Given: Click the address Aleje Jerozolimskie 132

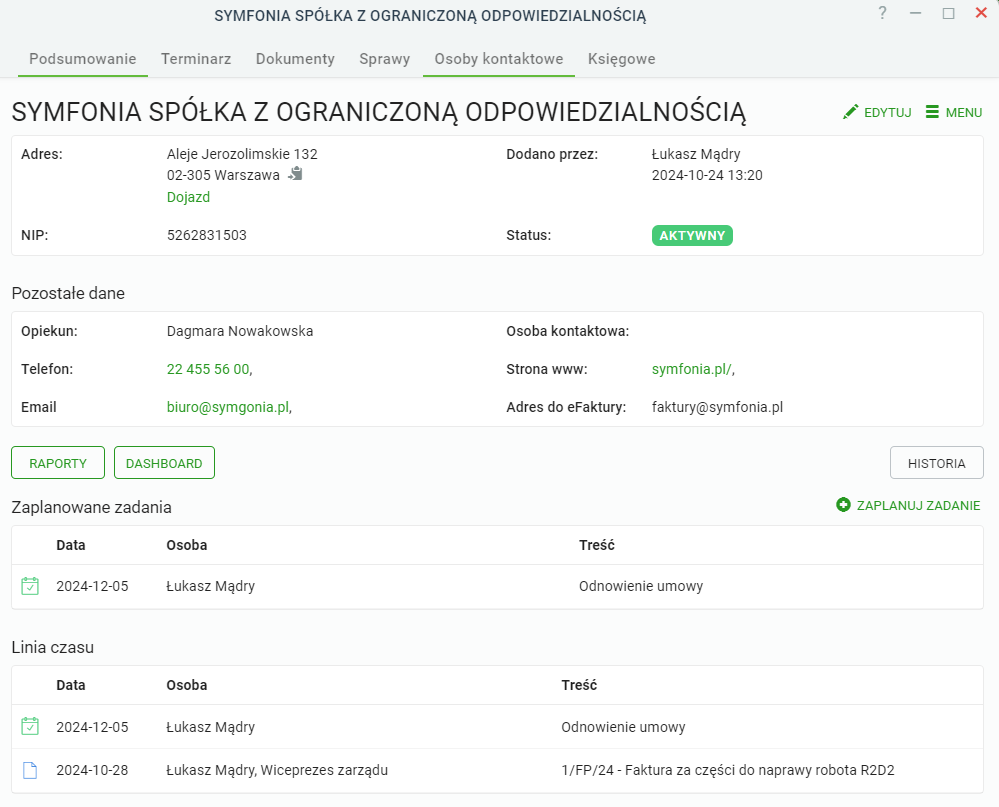Looking at the screenshot, I should pos(242,154).
